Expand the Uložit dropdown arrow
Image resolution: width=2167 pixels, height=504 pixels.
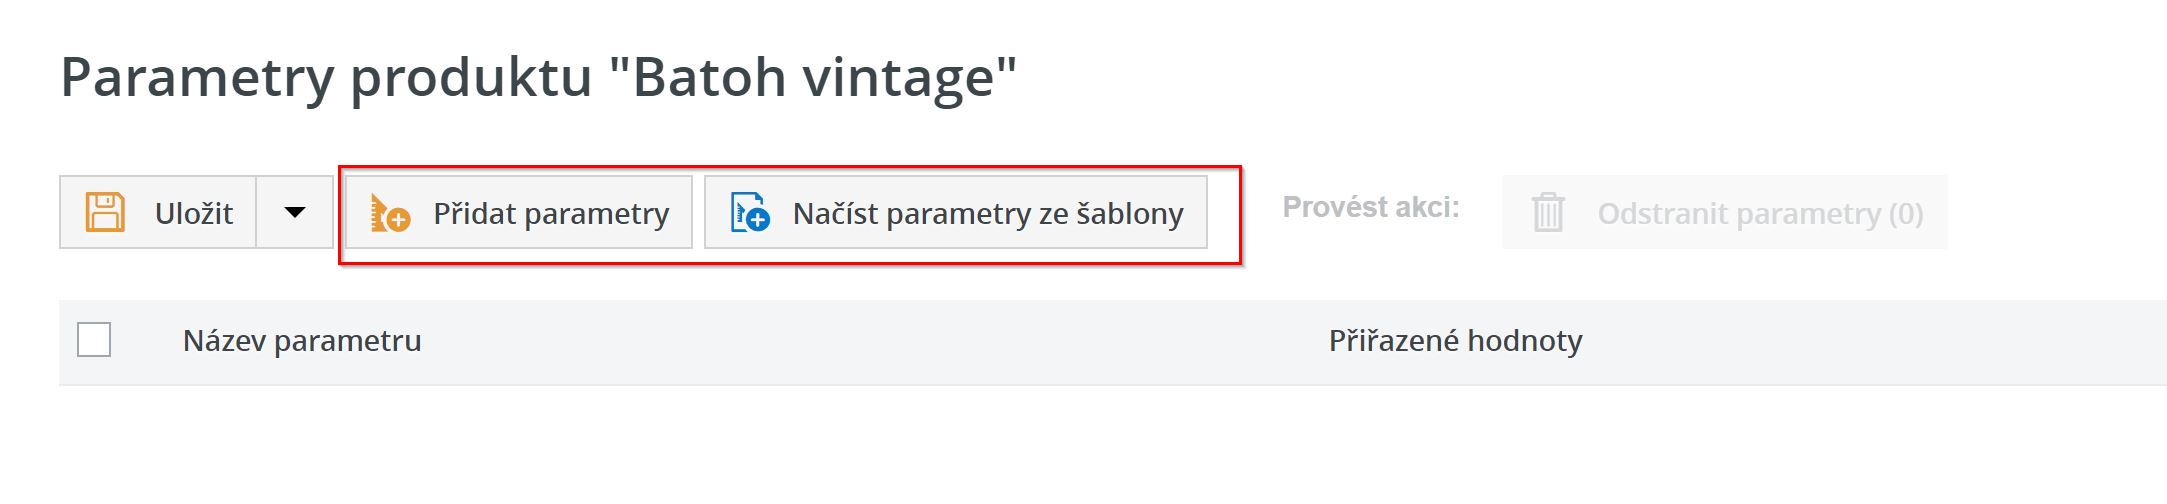pyautogui.click(x=294, y=212)
